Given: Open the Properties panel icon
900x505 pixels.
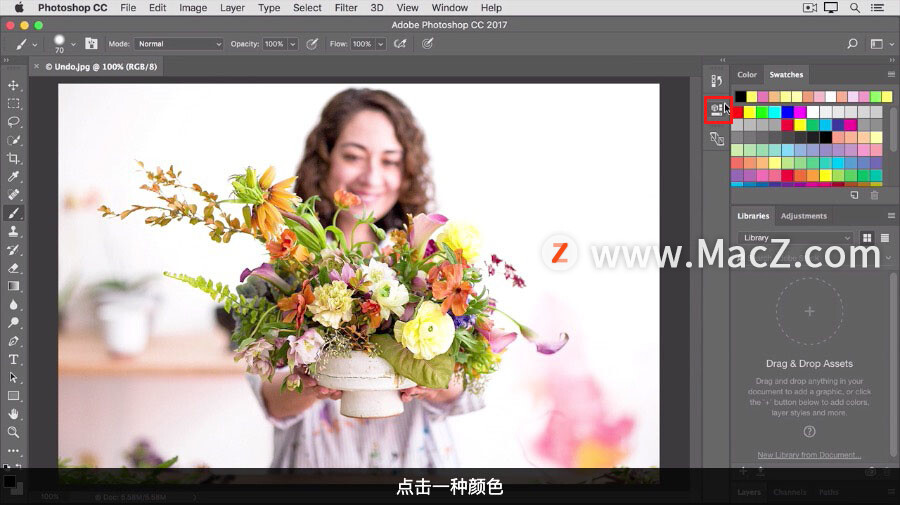Looking at the screenshot, I should click(716, 109).
